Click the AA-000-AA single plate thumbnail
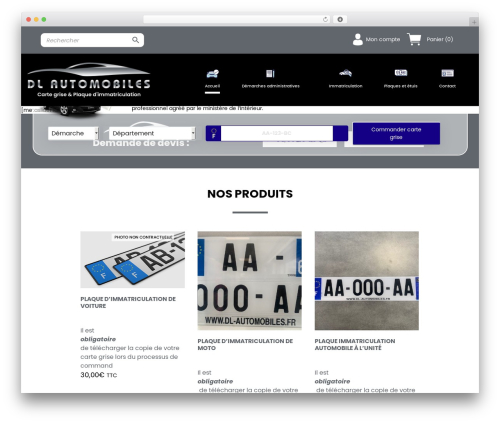 pyautogui.click(x=367, y=280)
